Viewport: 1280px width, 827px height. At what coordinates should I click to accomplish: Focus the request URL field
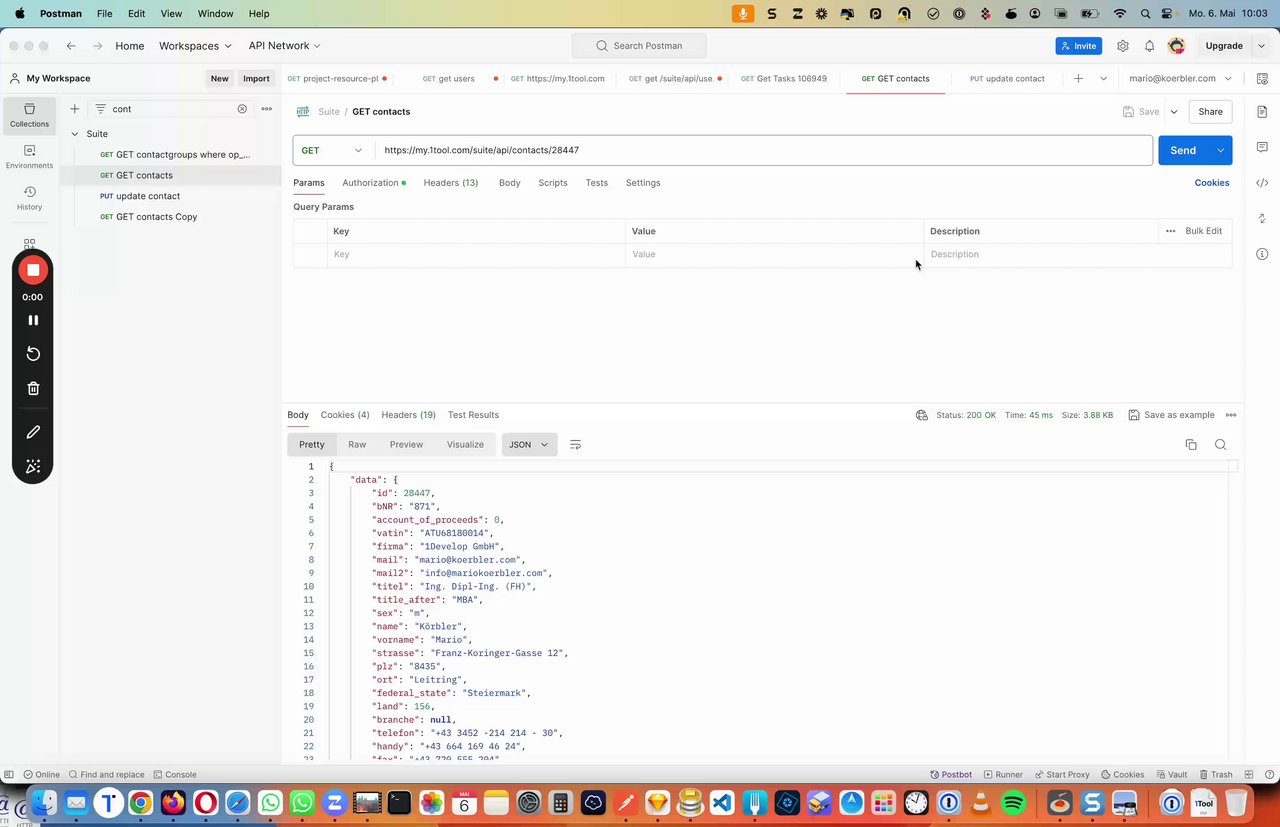pos(764,150)
